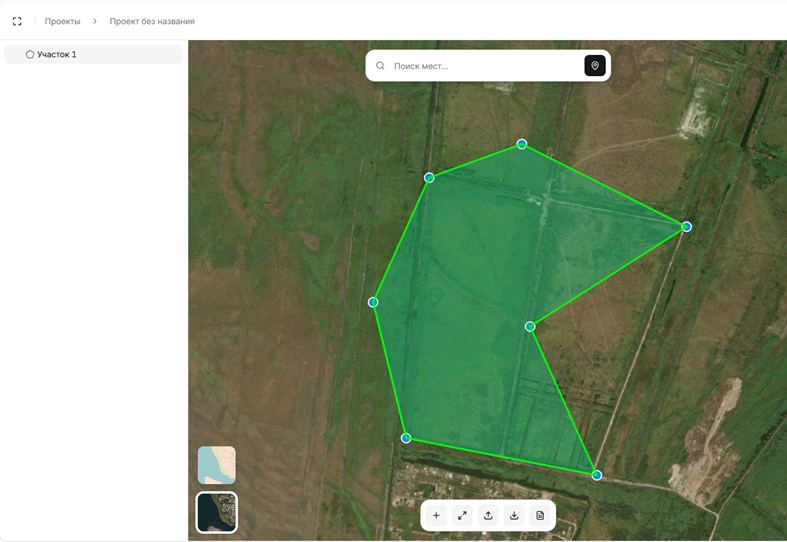Click the Проект без названия breadcrumb

pyautogui.click(x=152, y=21)
